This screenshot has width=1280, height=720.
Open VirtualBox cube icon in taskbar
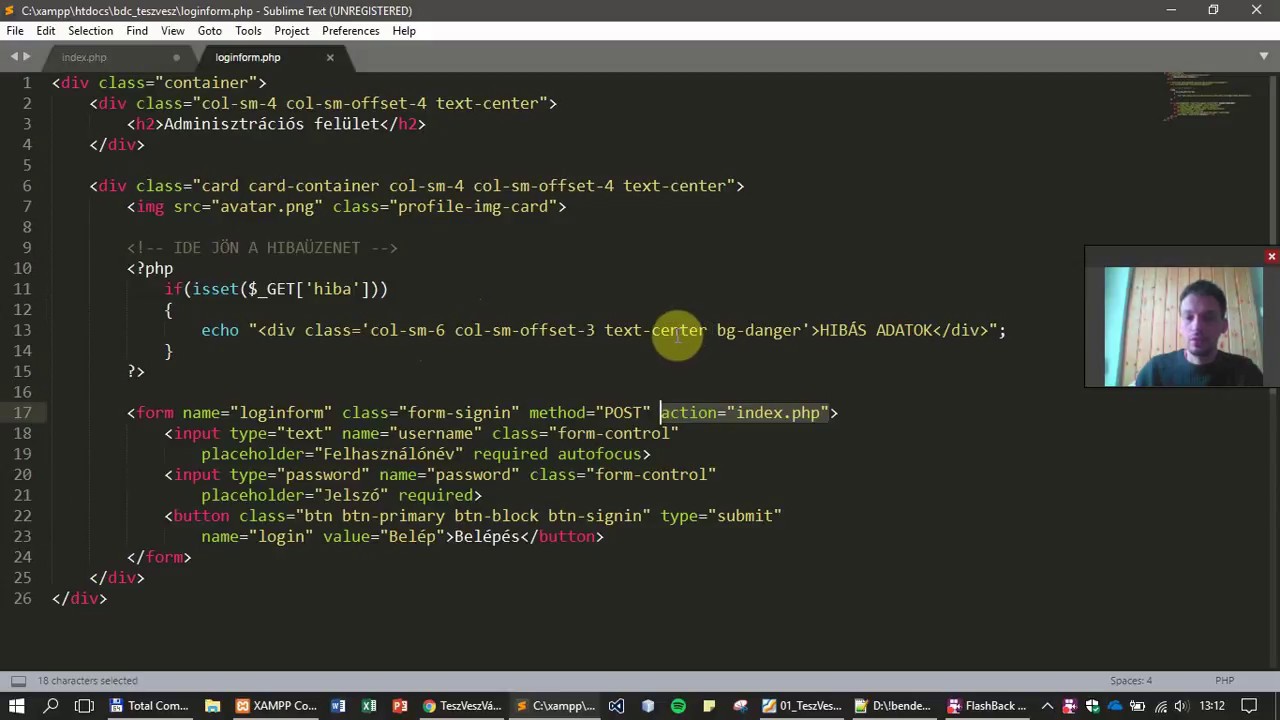pyautogui.click(x=648, y=706)
